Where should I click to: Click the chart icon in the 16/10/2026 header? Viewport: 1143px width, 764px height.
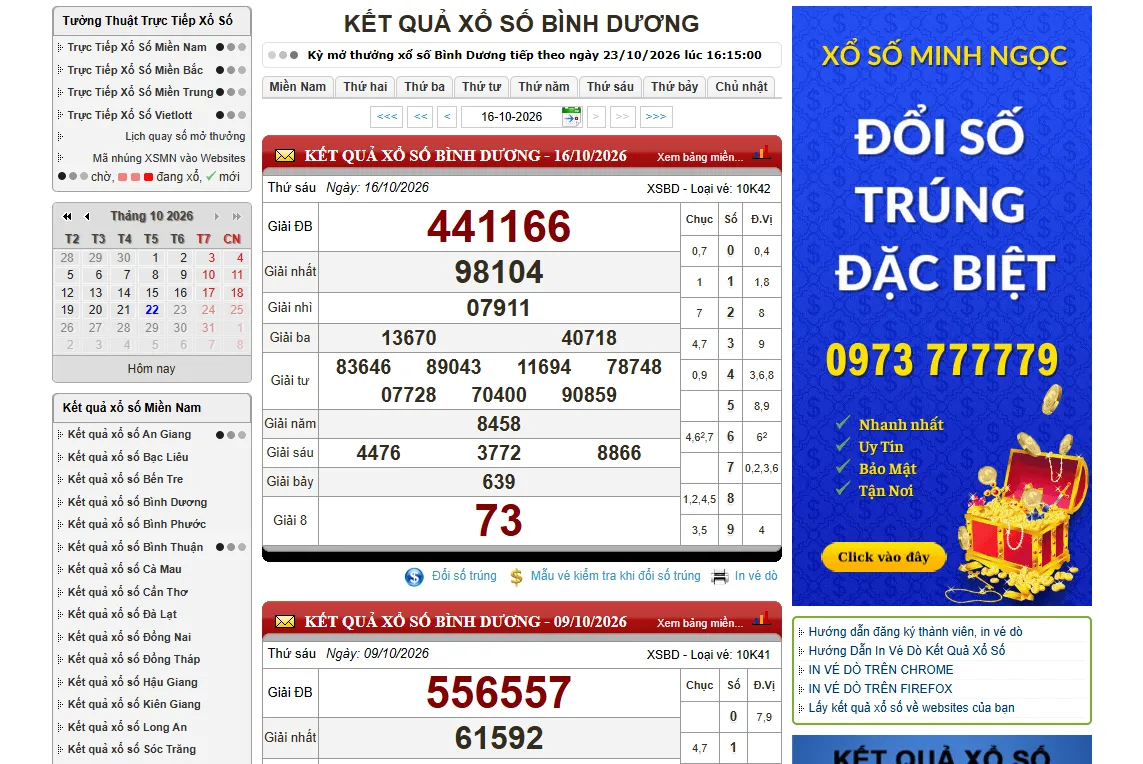pos(762,153)
